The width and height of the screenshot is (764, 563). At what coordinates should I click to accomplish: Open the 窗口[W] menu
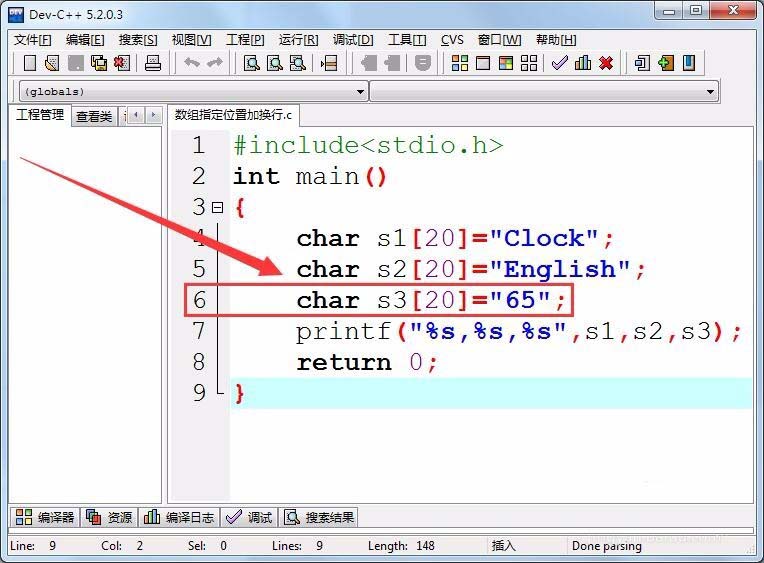[x=499, y=40]
